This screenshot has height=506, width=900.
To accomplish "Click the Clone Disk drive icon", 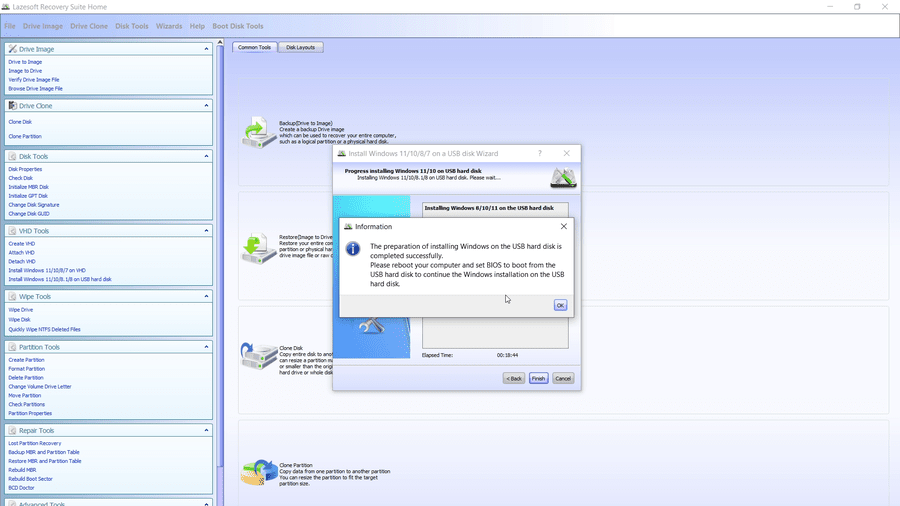I will point(259,356).
